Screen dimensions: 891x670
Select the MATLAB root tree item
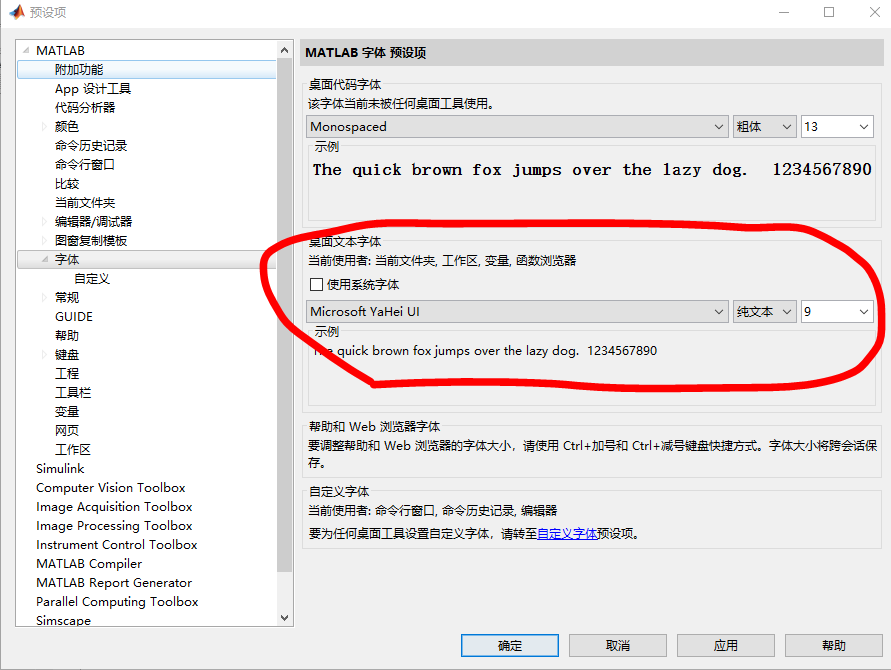tap(60, 51)
